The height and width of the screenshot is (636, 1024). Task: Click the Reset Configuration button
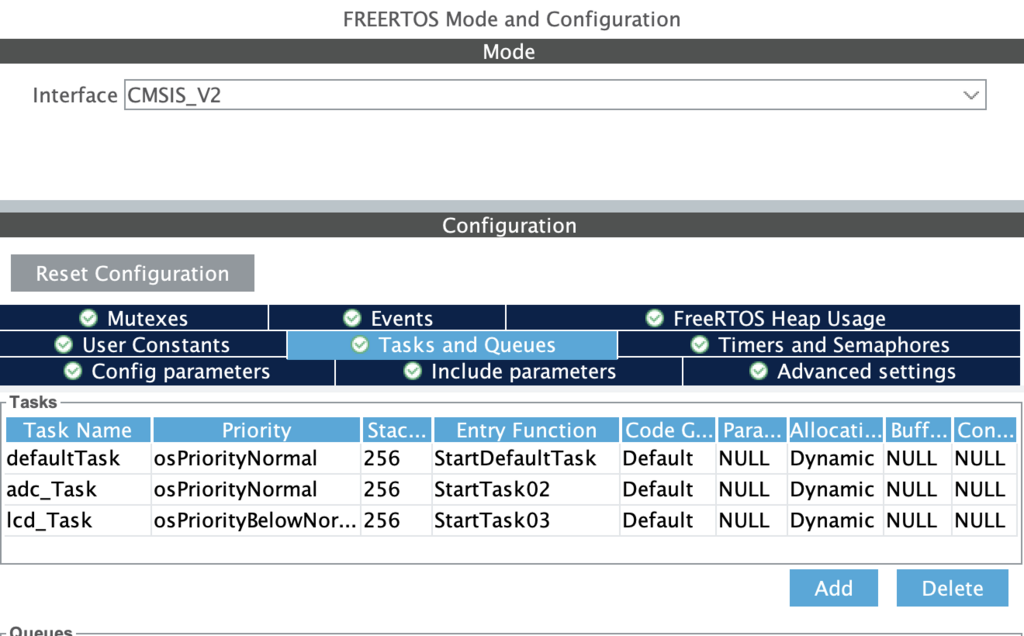click(x=132, y=273)
